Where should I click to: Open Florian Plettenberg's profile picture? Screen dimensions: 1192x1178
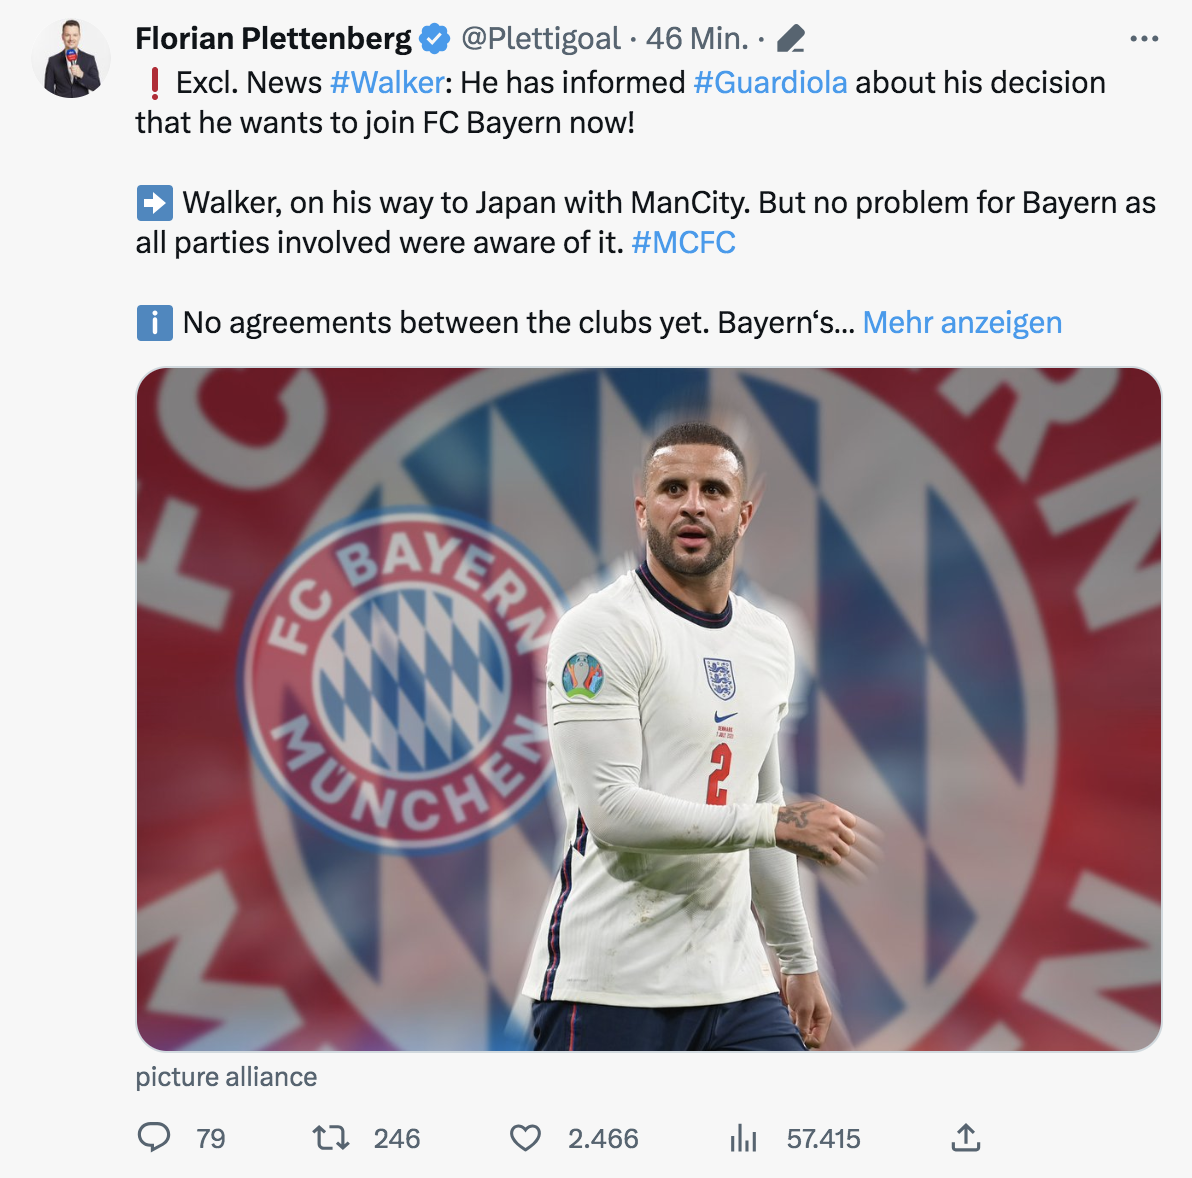71,59
